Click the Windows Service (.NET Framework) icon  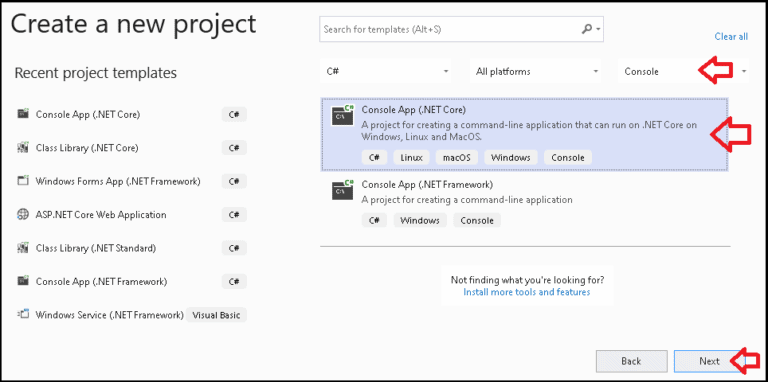tap(23, 314)
